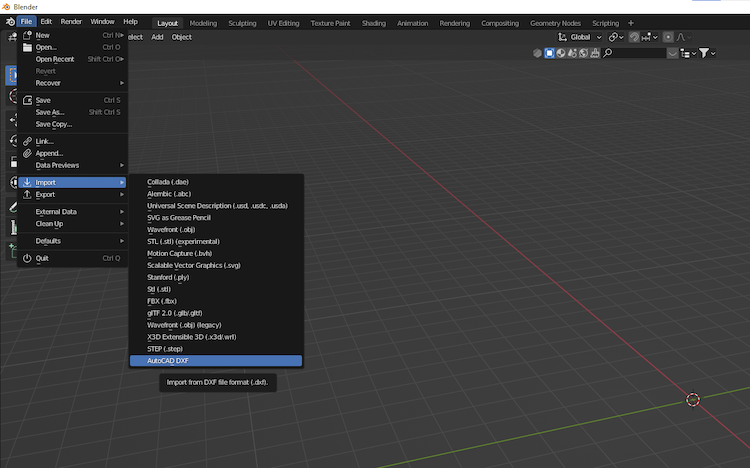Switch to Geometry Nodes workspace tab
Screen dimensions: 750x468
pyautogui.click(x=555, y=23)
